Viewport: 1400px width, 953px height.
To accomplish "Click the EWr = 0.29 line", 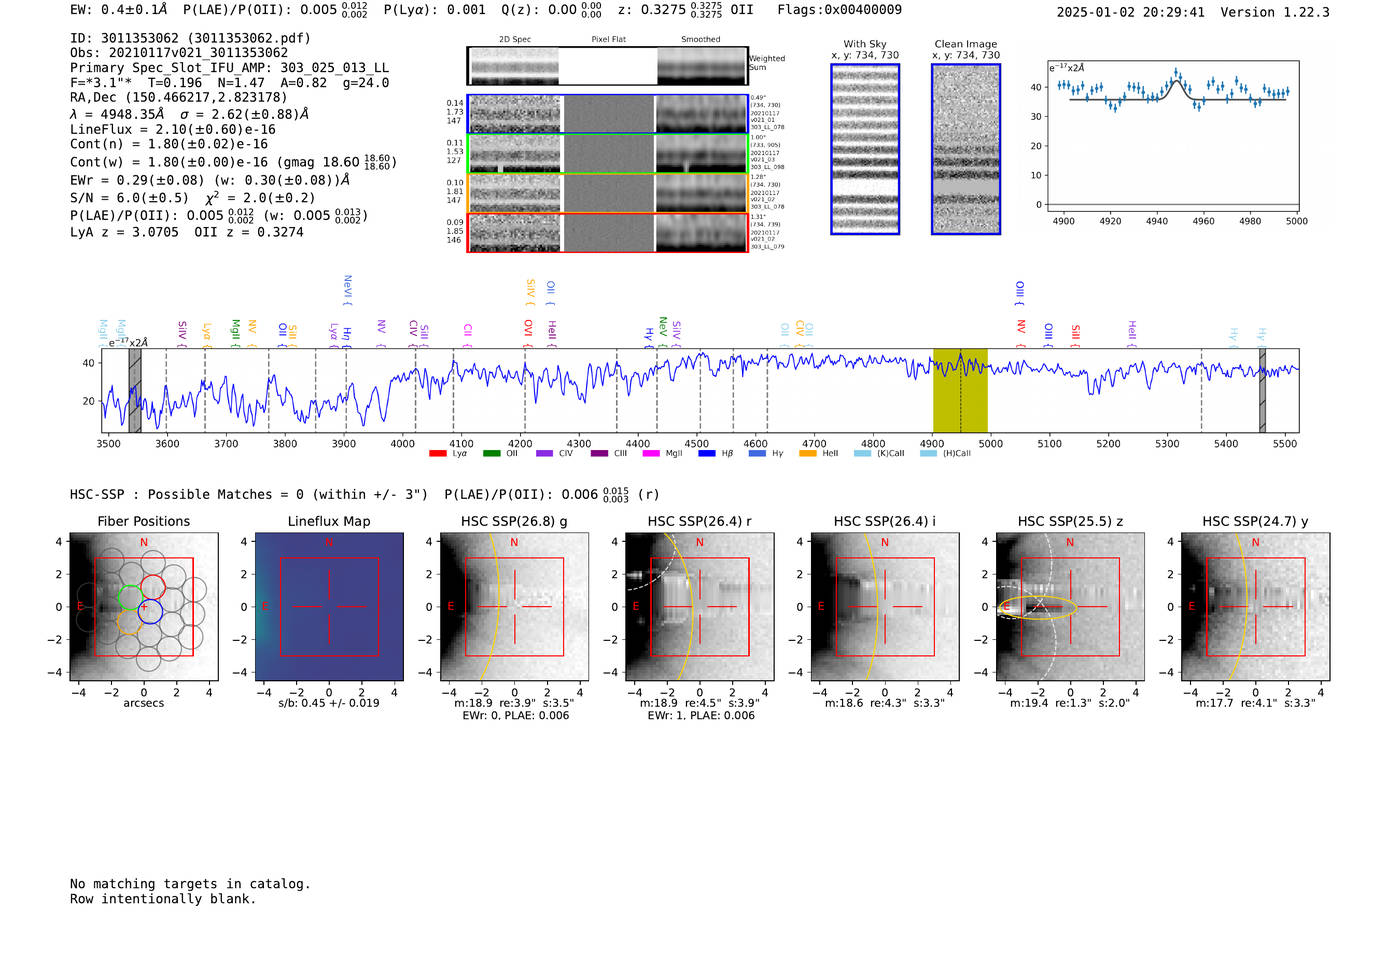I will [210, 181].
